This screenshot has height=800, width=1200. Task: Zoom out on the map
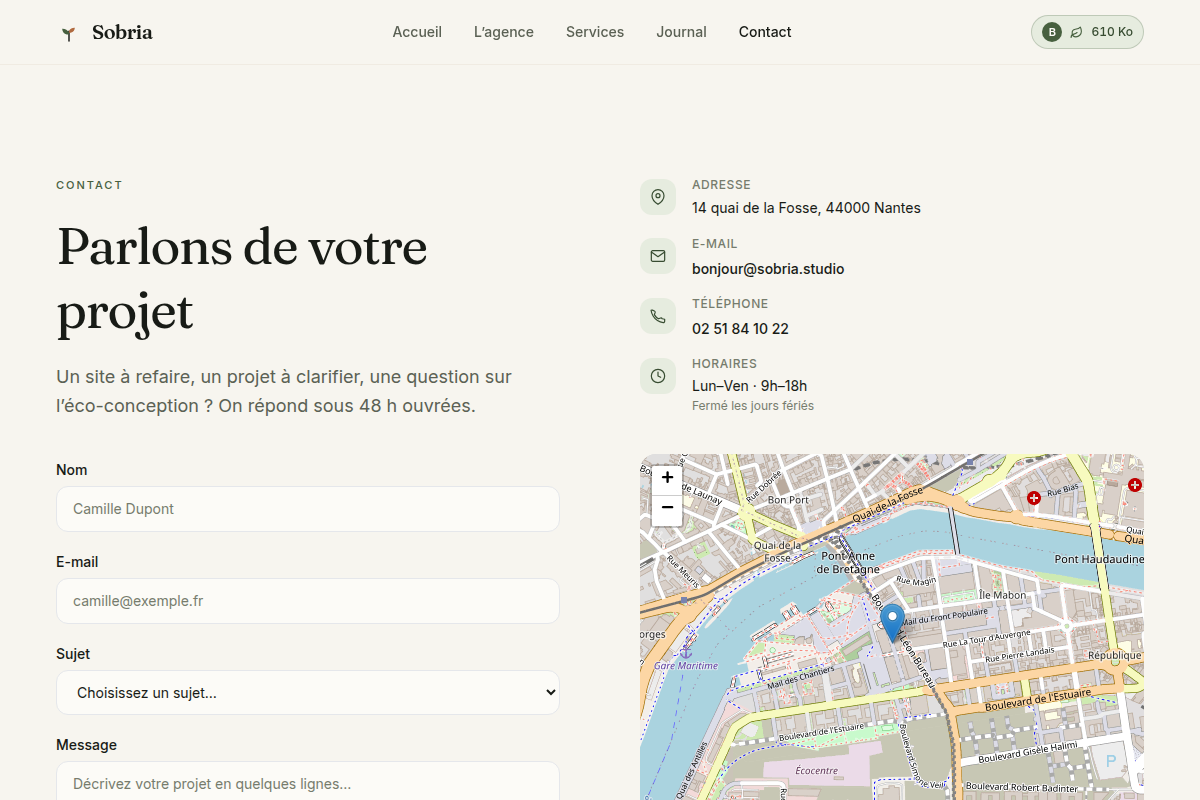click(667, 510)
